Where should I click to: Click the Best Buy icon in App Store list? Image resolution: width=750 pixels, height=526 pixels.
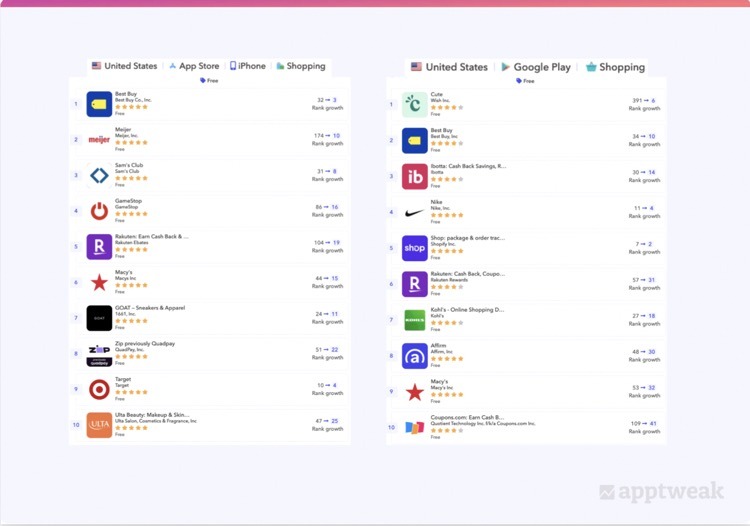tap(99, 104)
